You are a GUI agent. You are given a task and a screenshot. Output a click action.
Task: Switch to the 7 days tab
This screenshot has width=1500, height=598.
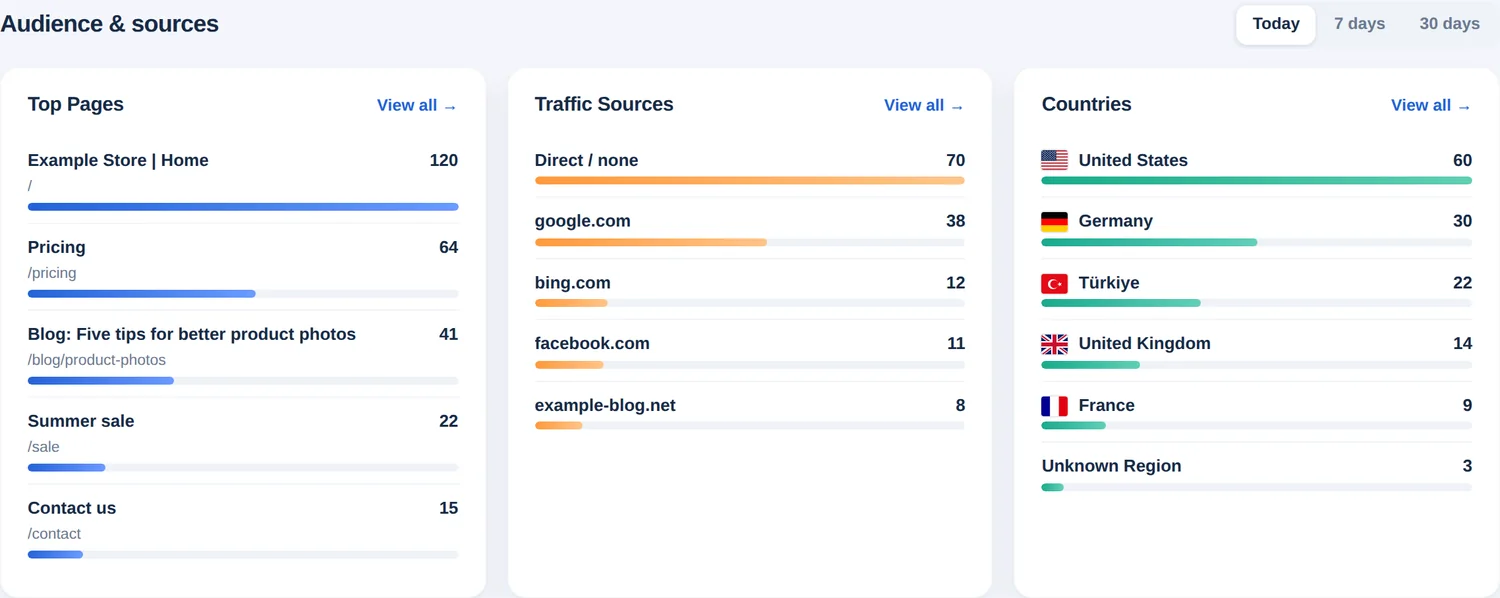tap(1359, 24)
